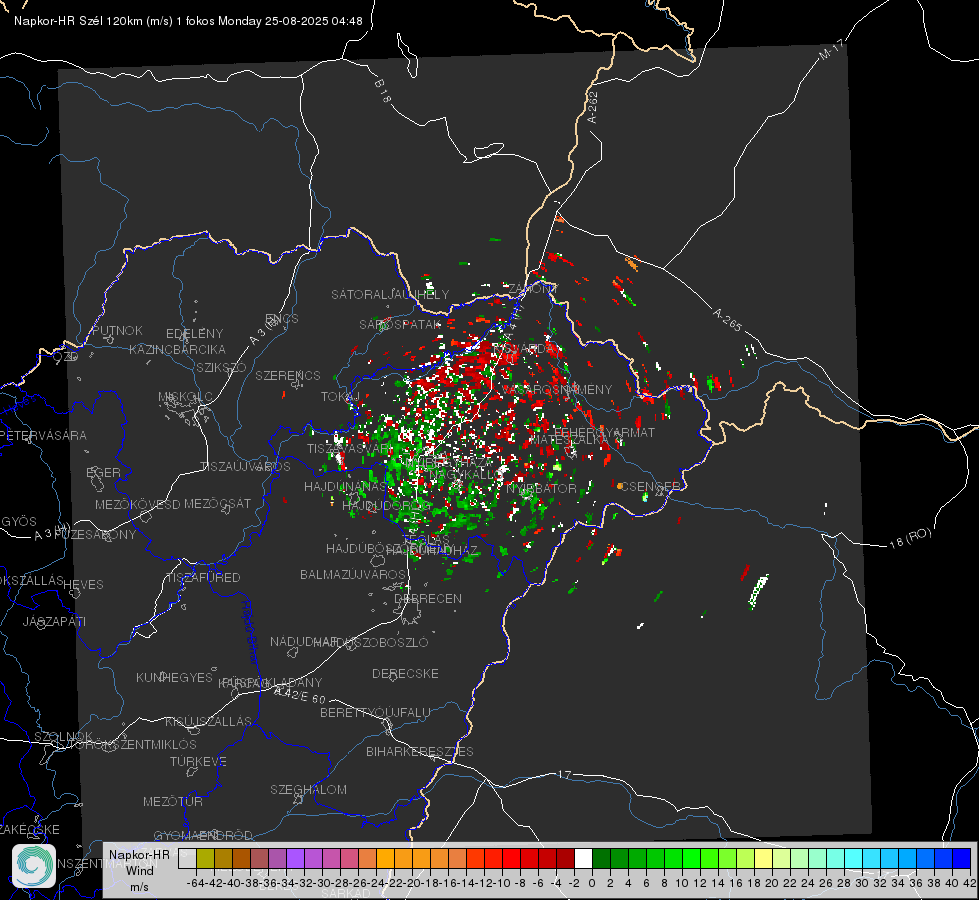The width and height of the screenshot is (979, 900).
Task: Click the map title with timestamp 04:48
Action: point(189,21)
